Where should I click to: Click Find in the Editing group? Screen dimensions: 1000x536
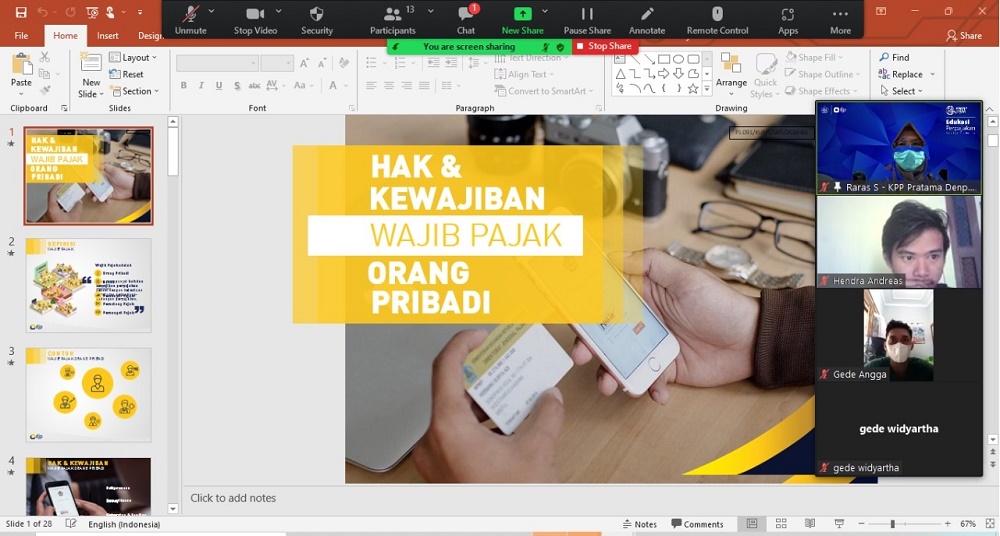(894, 57)
